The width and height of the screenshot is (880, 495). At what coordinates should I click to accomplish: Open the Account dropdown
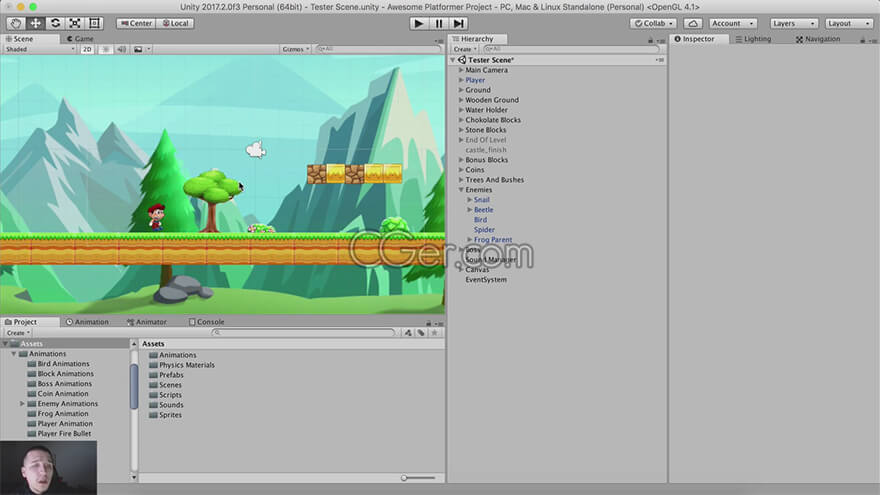(x=732, y=24)
